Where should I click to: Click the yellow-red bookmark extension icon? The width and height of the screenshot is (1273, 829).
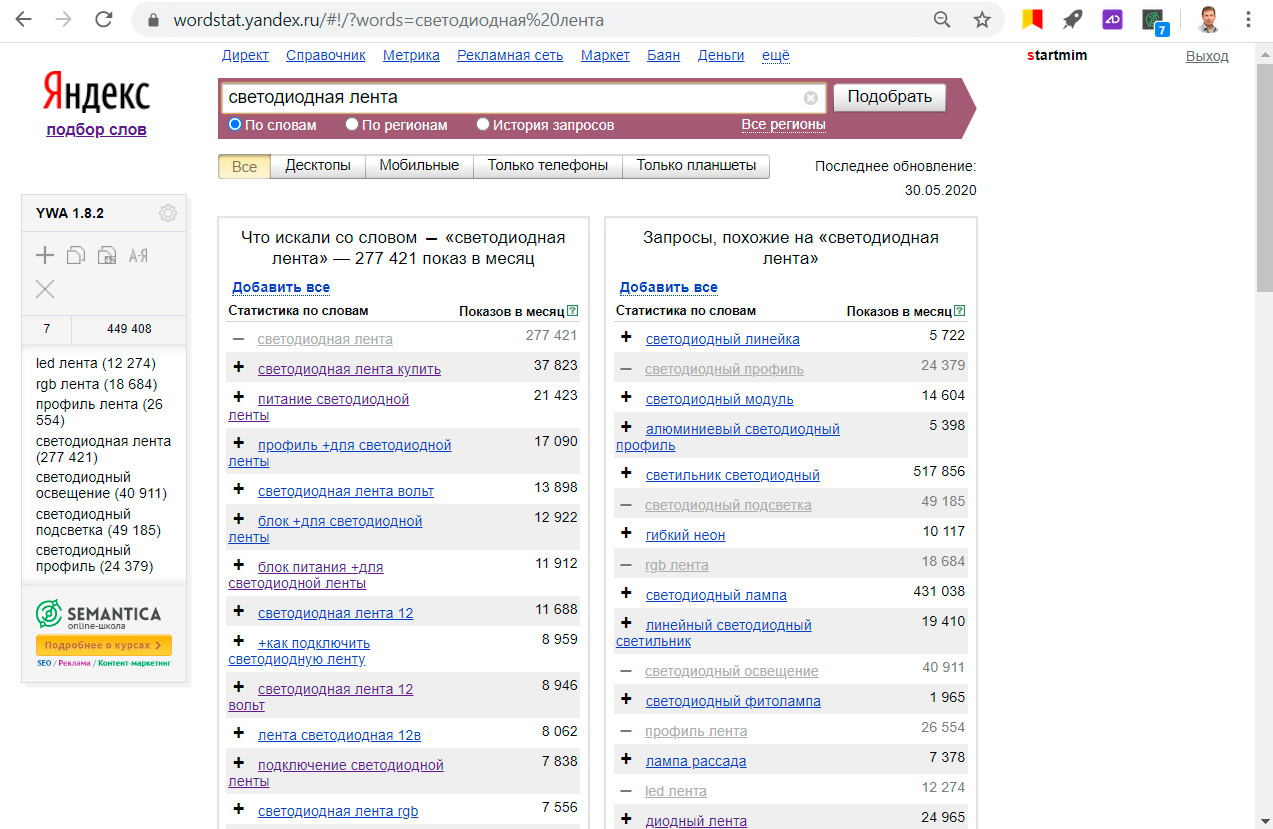(1032, 19)
